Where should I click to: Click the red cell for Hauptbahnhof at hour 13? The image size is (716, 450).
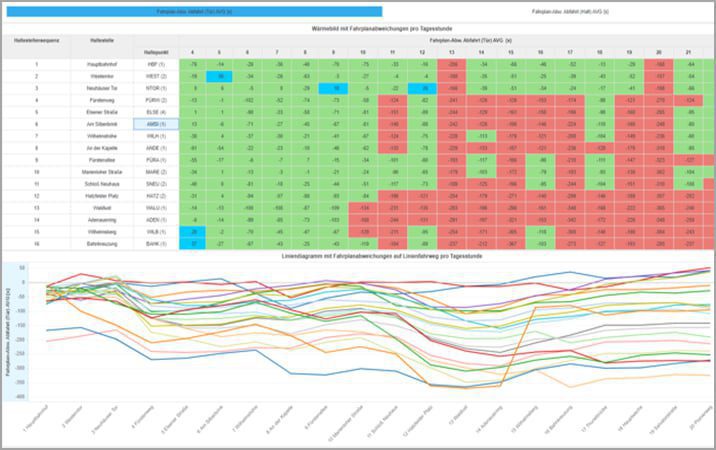point(452,64)
